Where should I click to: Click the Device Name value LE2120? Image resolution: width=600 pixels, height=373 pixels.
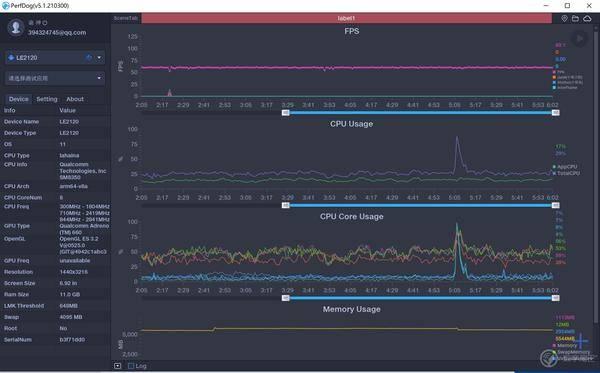click(69, 122)
